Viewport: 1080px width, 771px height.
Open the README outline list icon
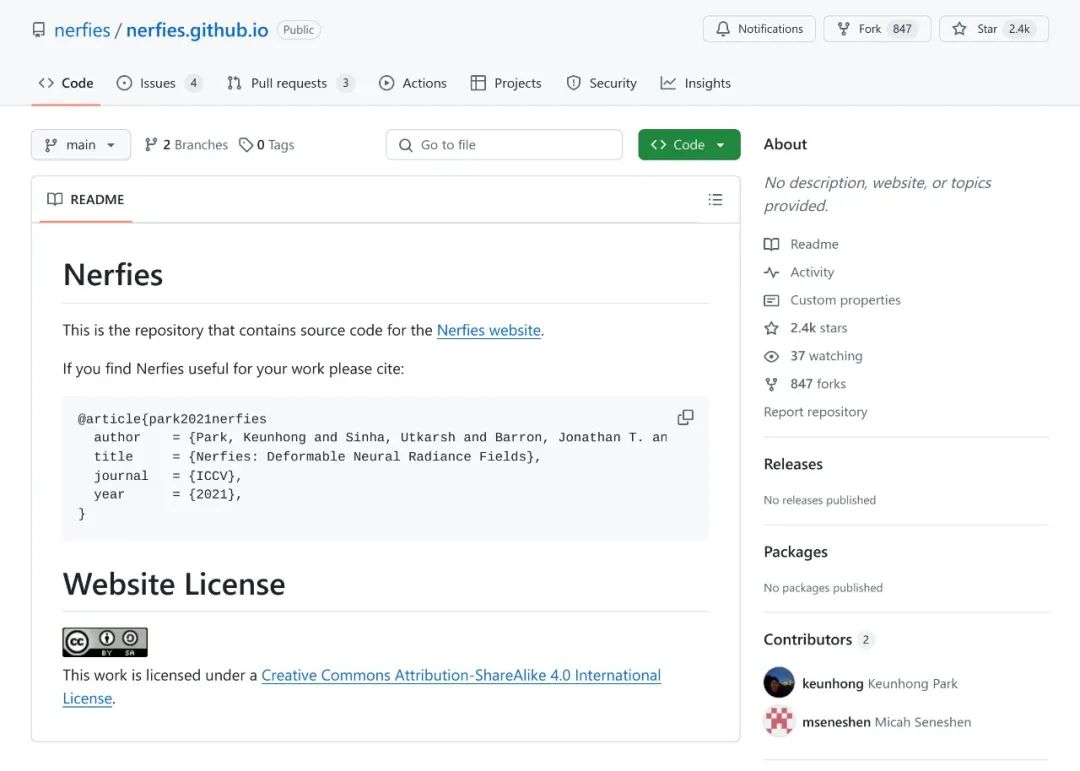[715, 200]
